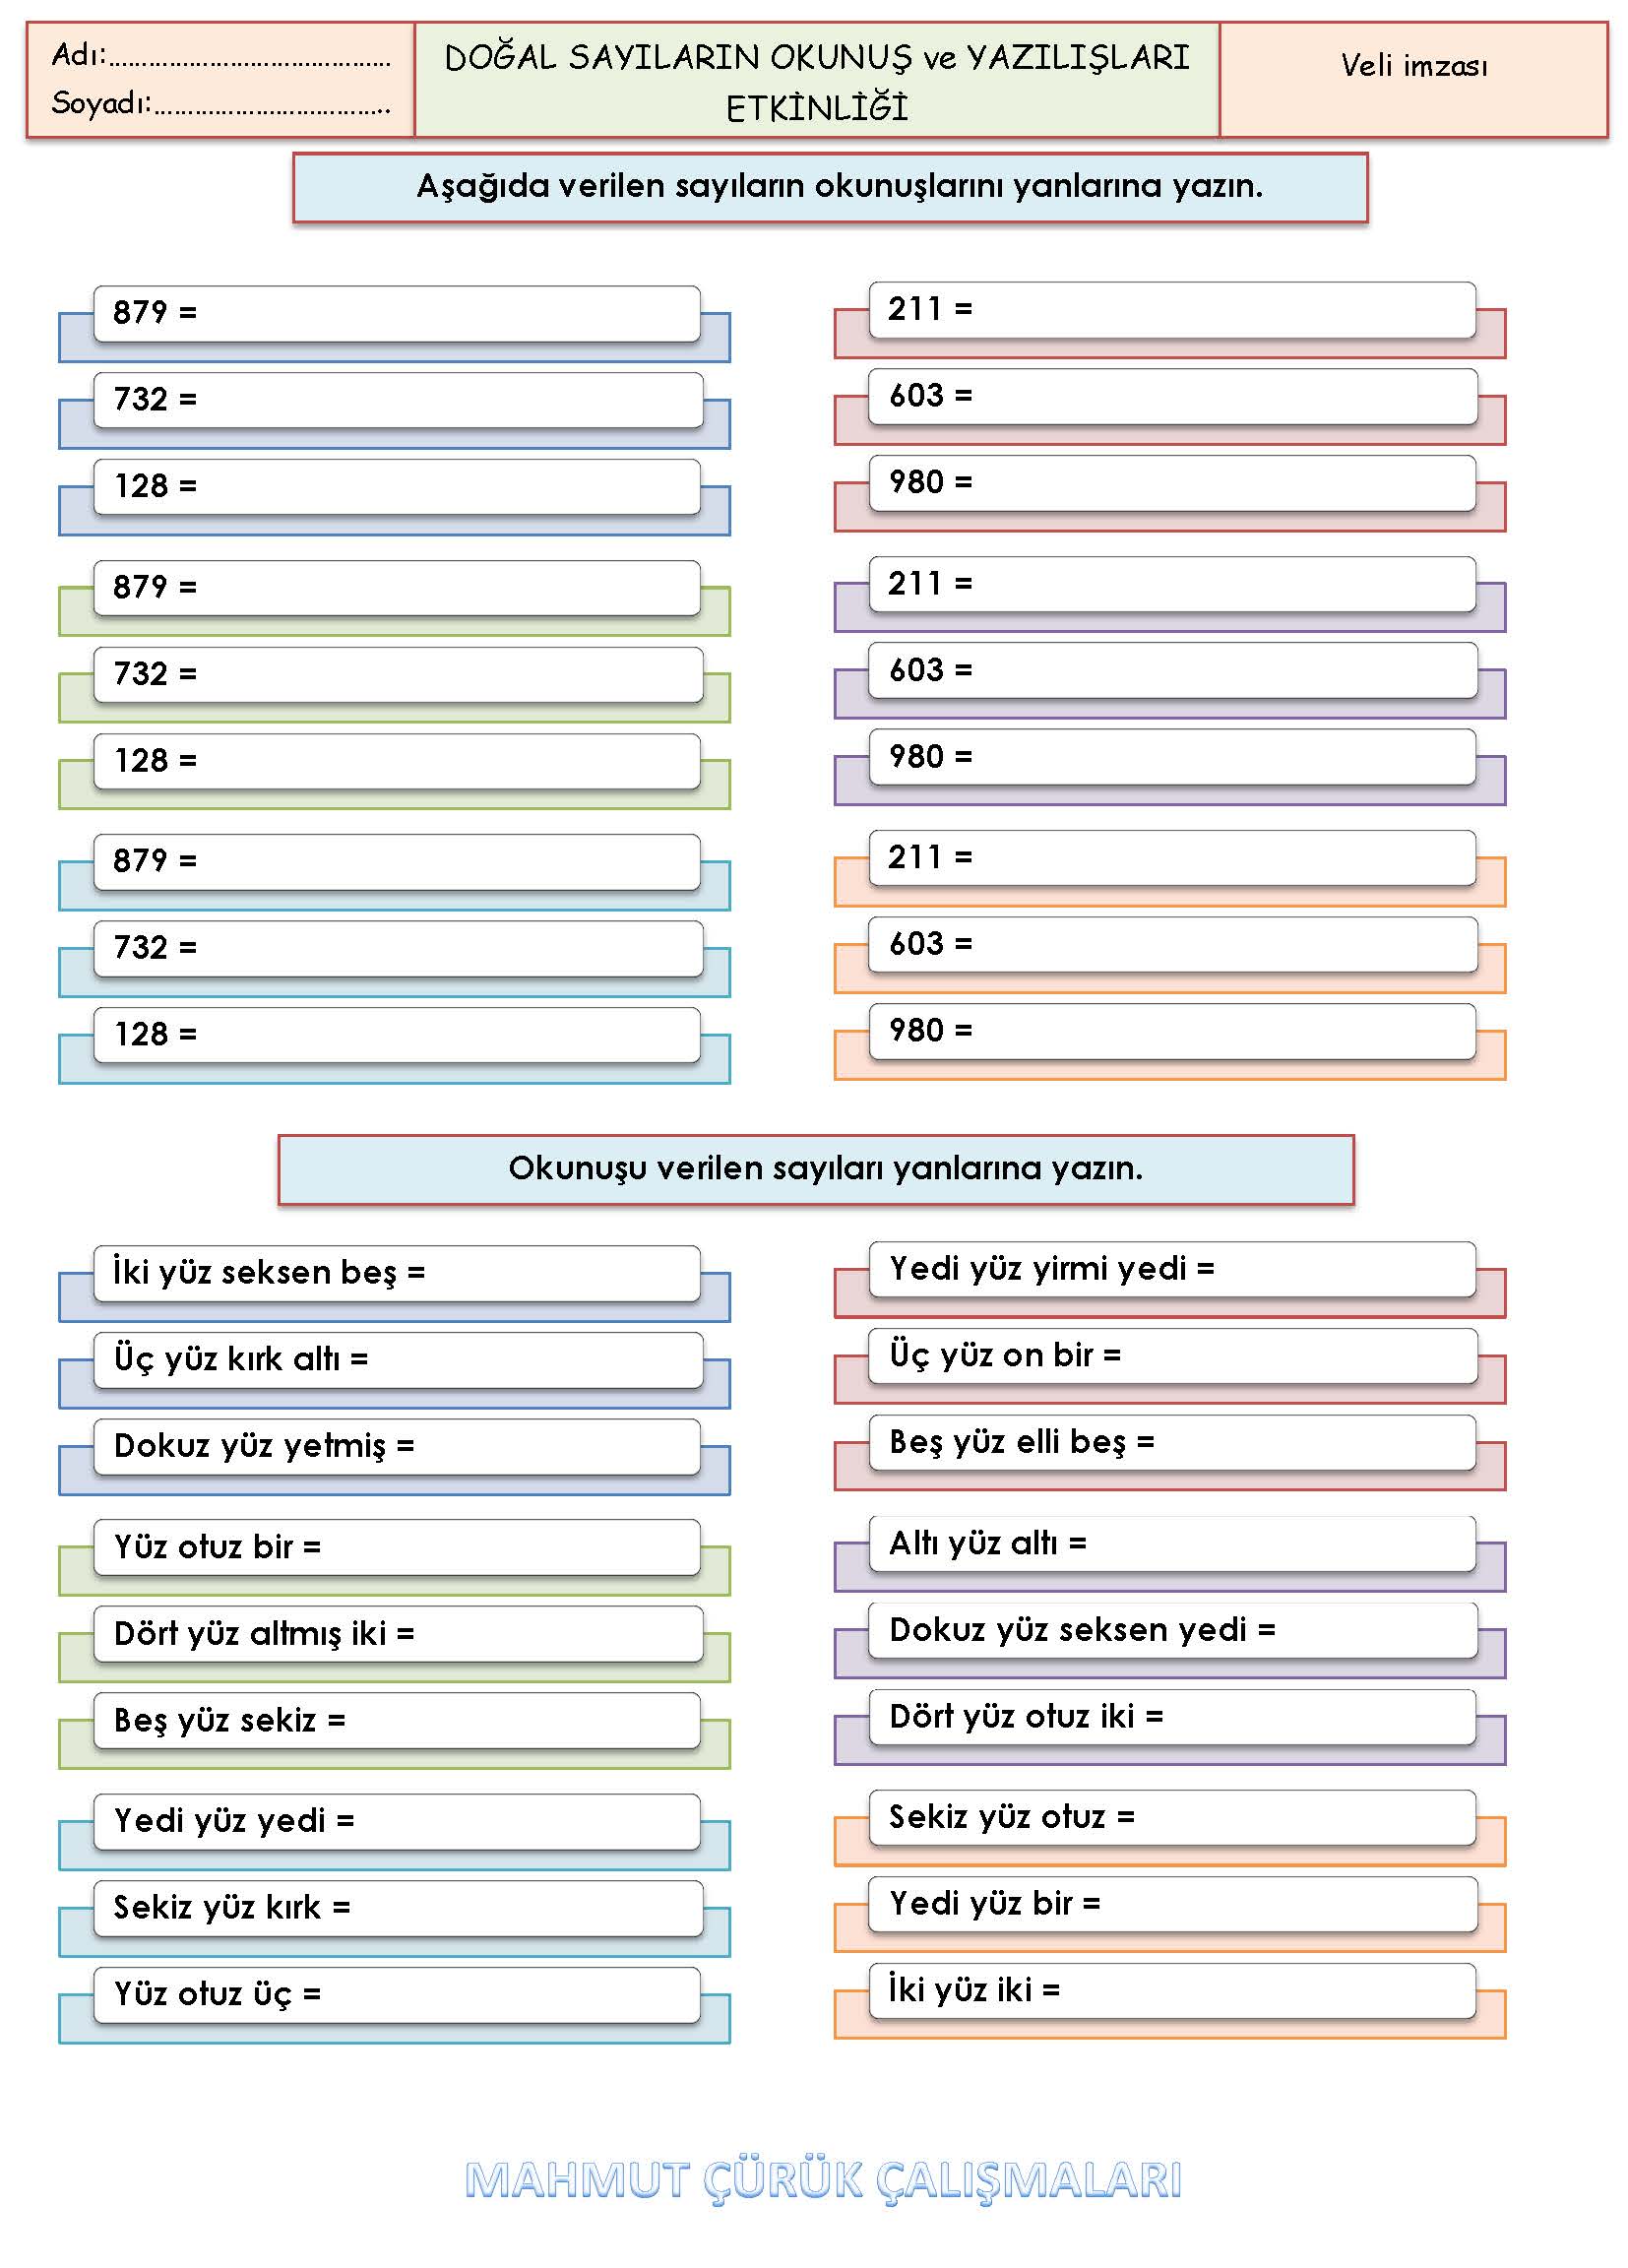Click the Yedi yüz yirmi yedi box
The image size is (1628, 2268).
point(1172,1270)
